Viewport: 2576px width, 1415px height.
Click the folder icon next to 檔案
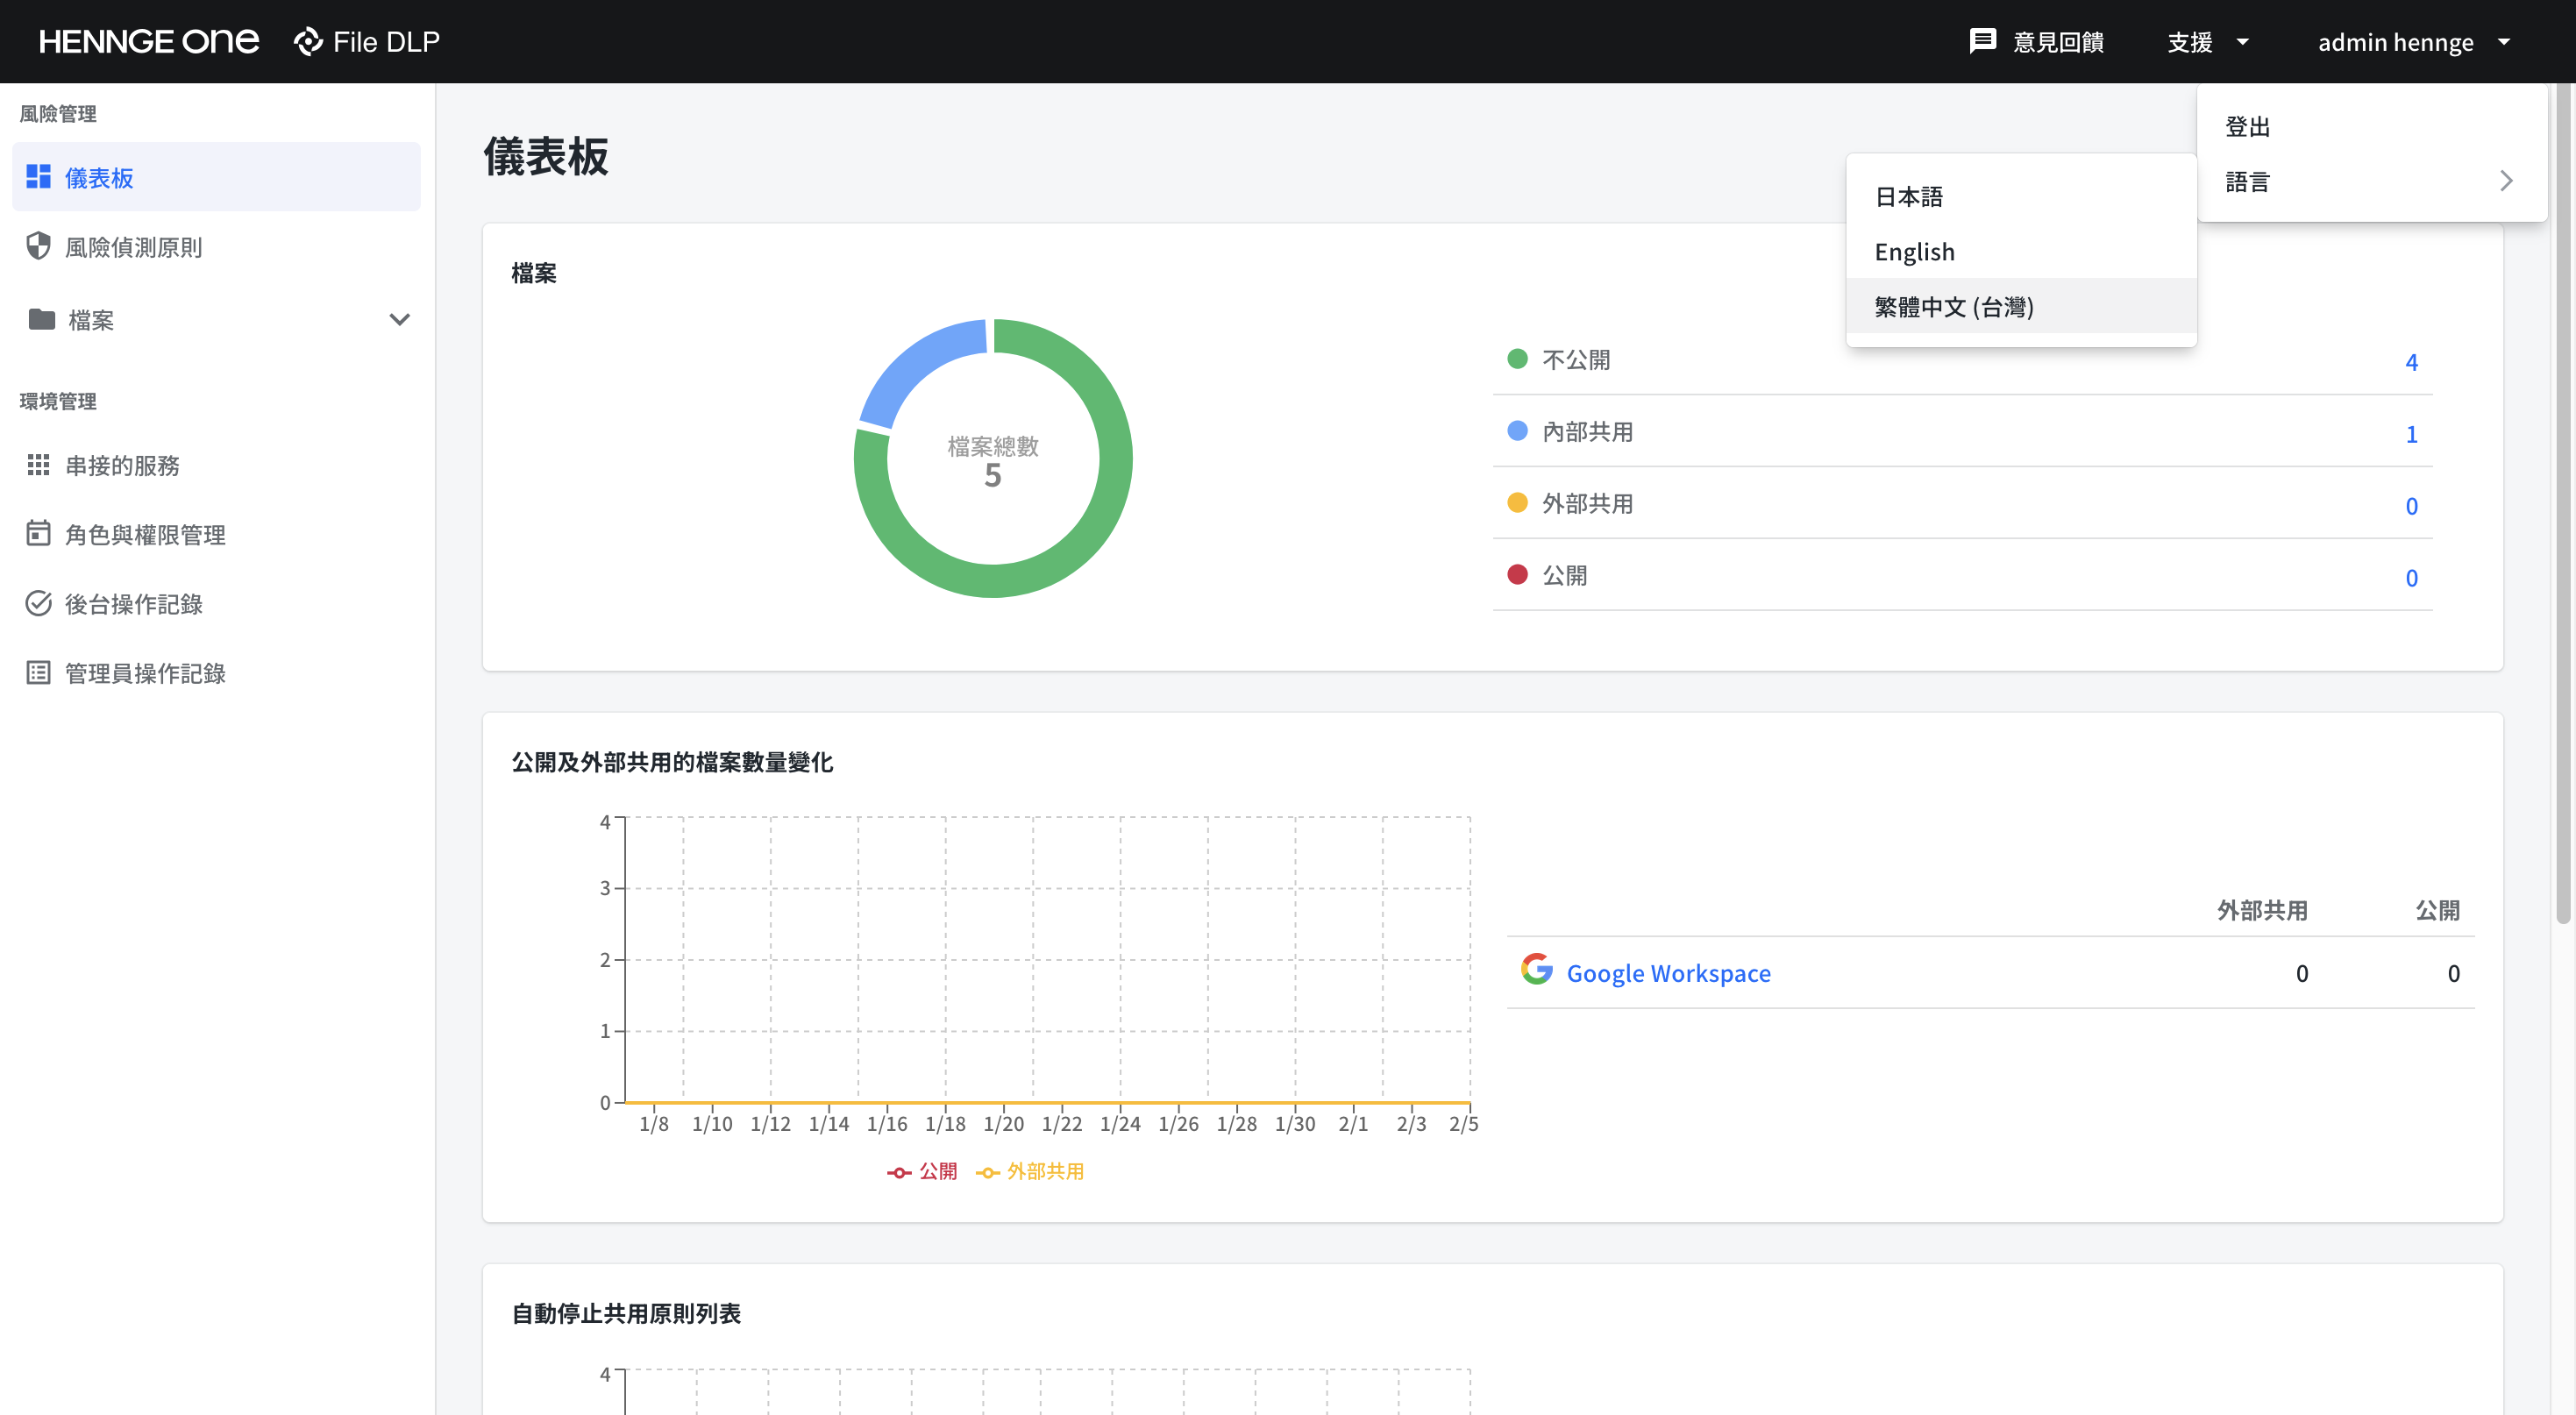[41, 319]
